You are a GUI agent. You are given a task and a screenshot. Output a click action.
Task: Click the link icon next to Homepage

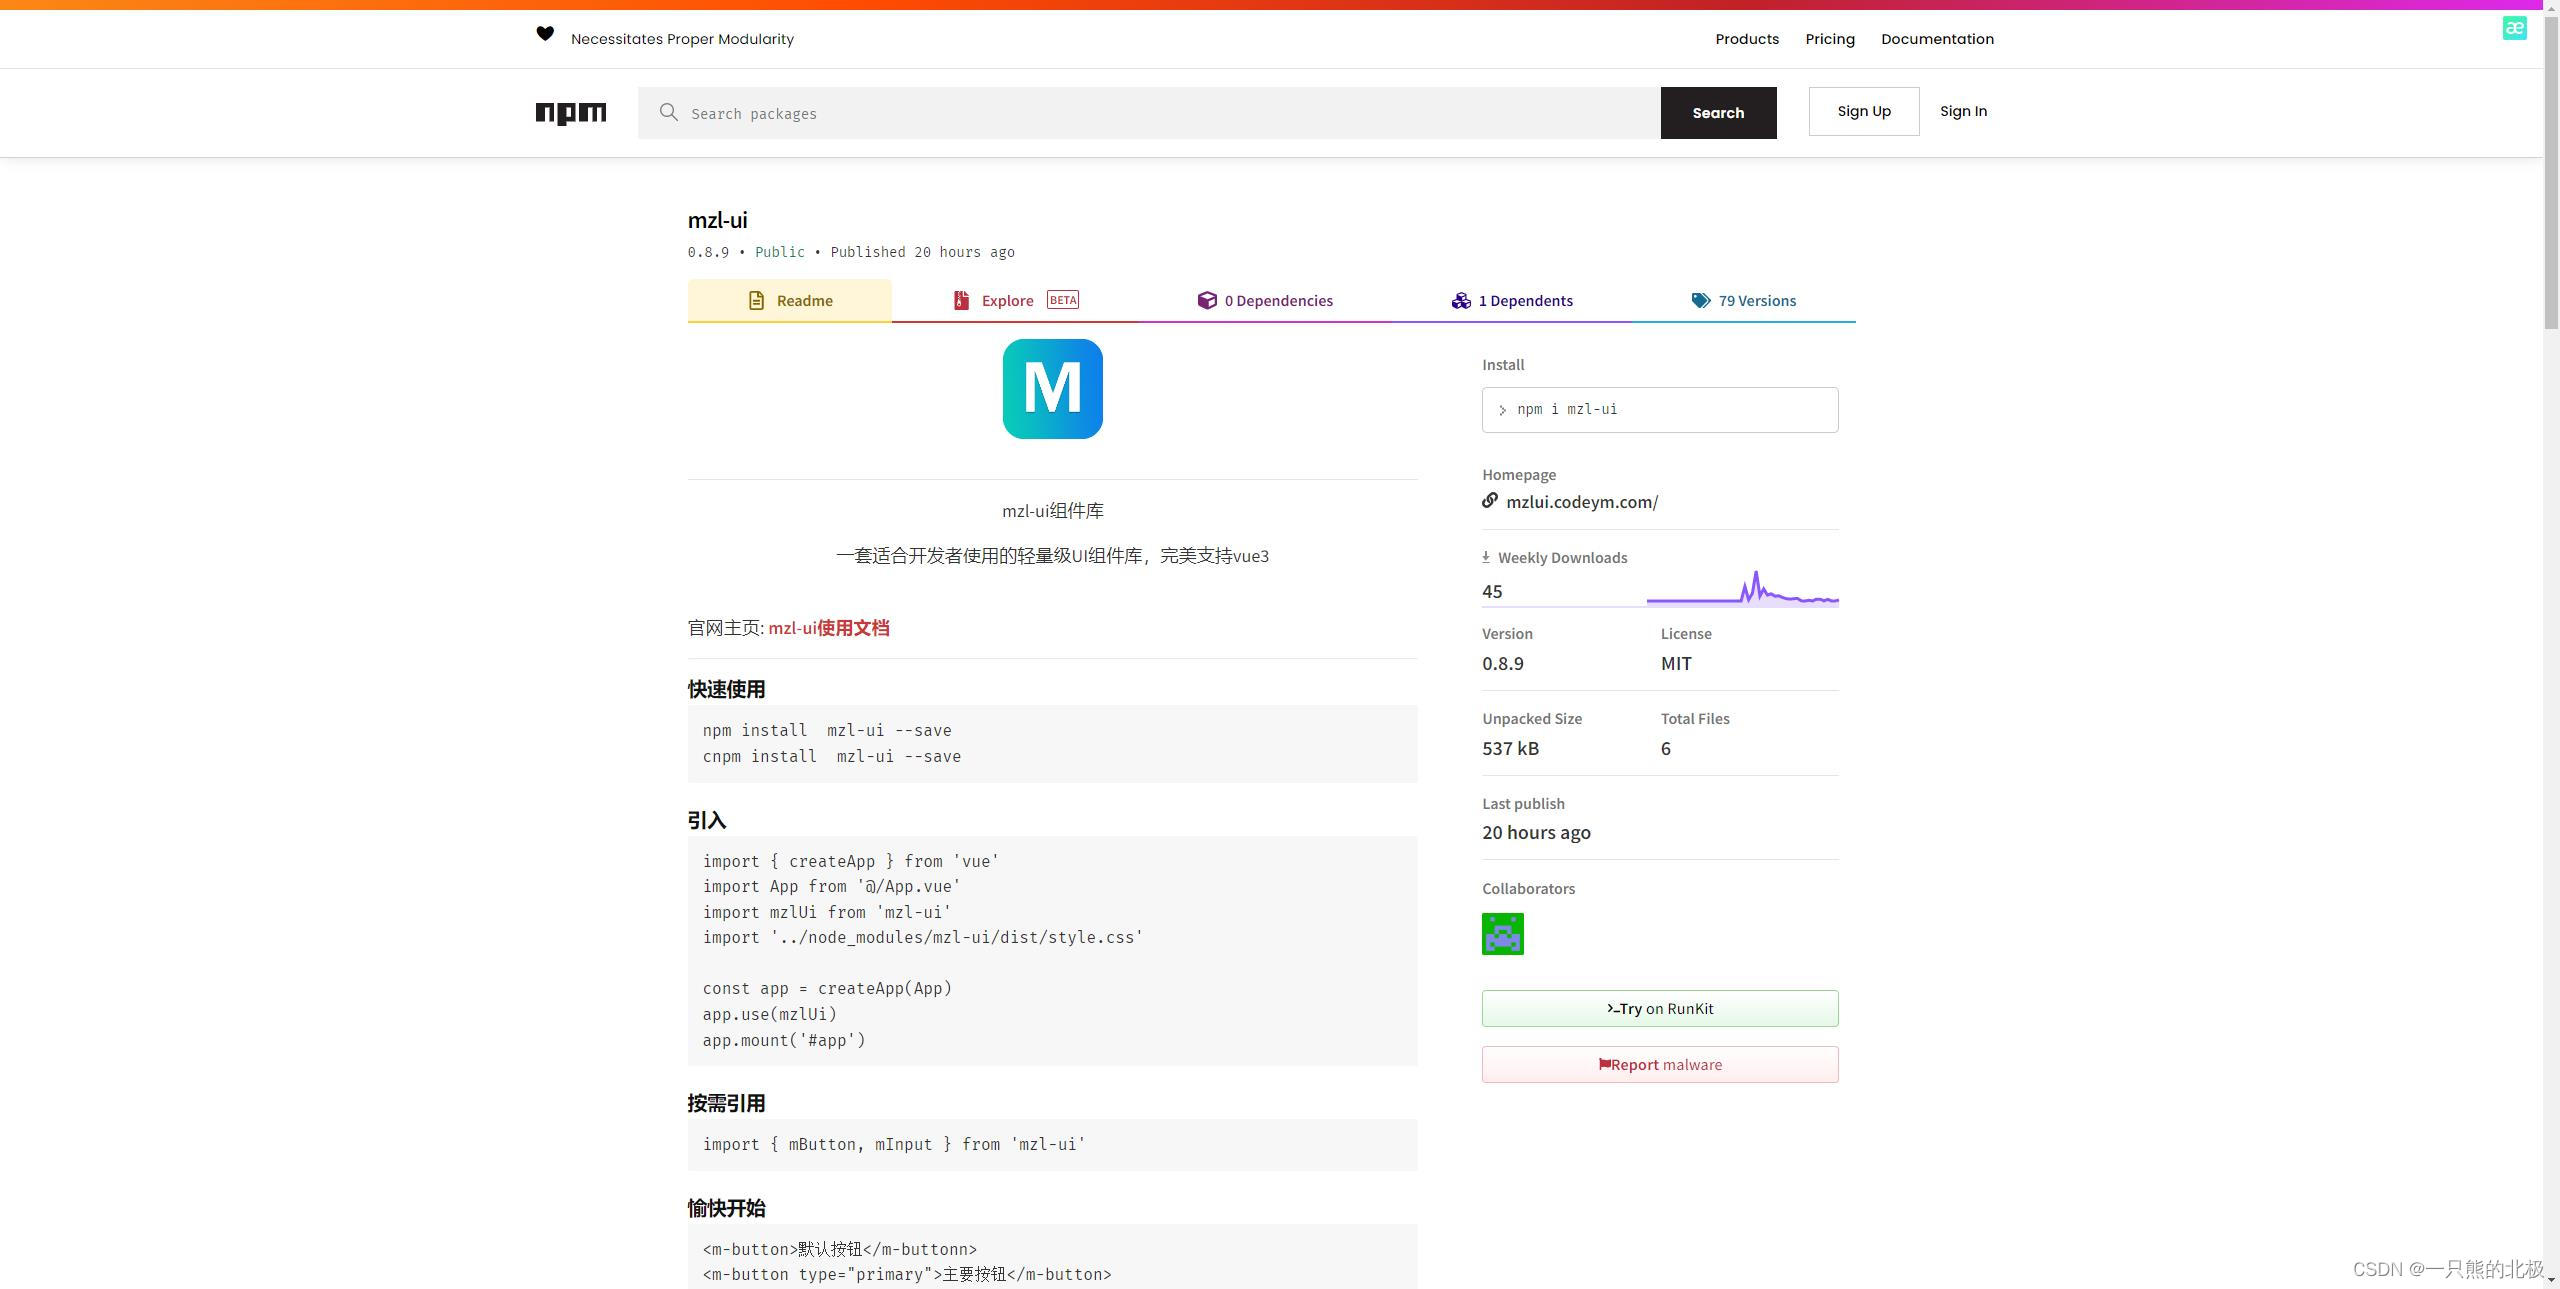click(x=1489, y=500)
